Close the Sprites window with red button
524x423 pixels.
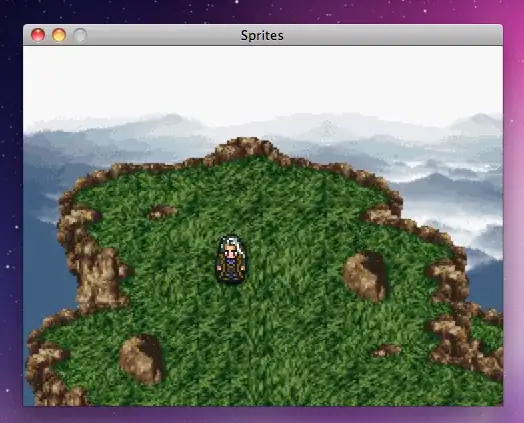(38, 35)
